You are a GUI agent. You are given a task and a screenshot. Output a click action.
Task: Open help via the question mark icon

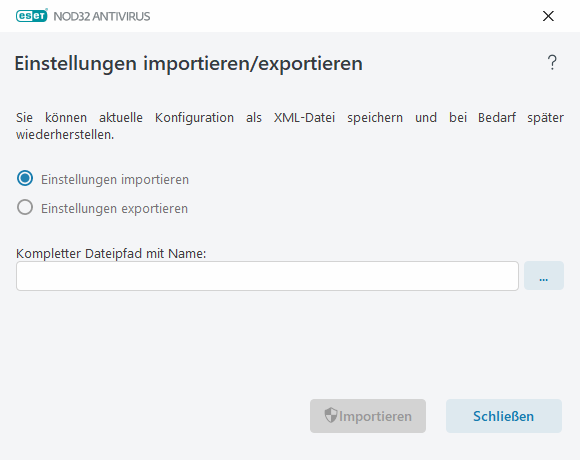coord(552,62)
